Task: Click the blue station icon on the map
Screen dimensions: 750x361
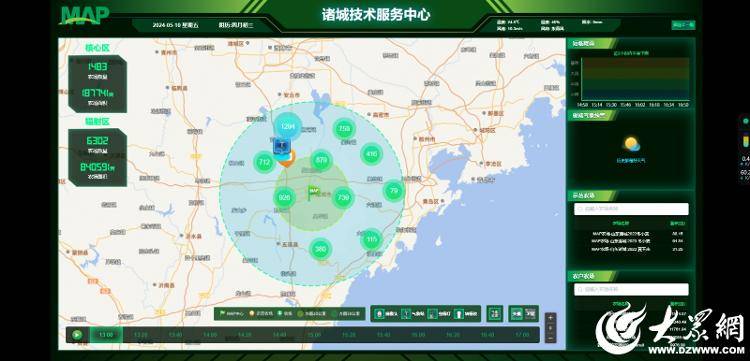Action: click(x=280, y=146)
